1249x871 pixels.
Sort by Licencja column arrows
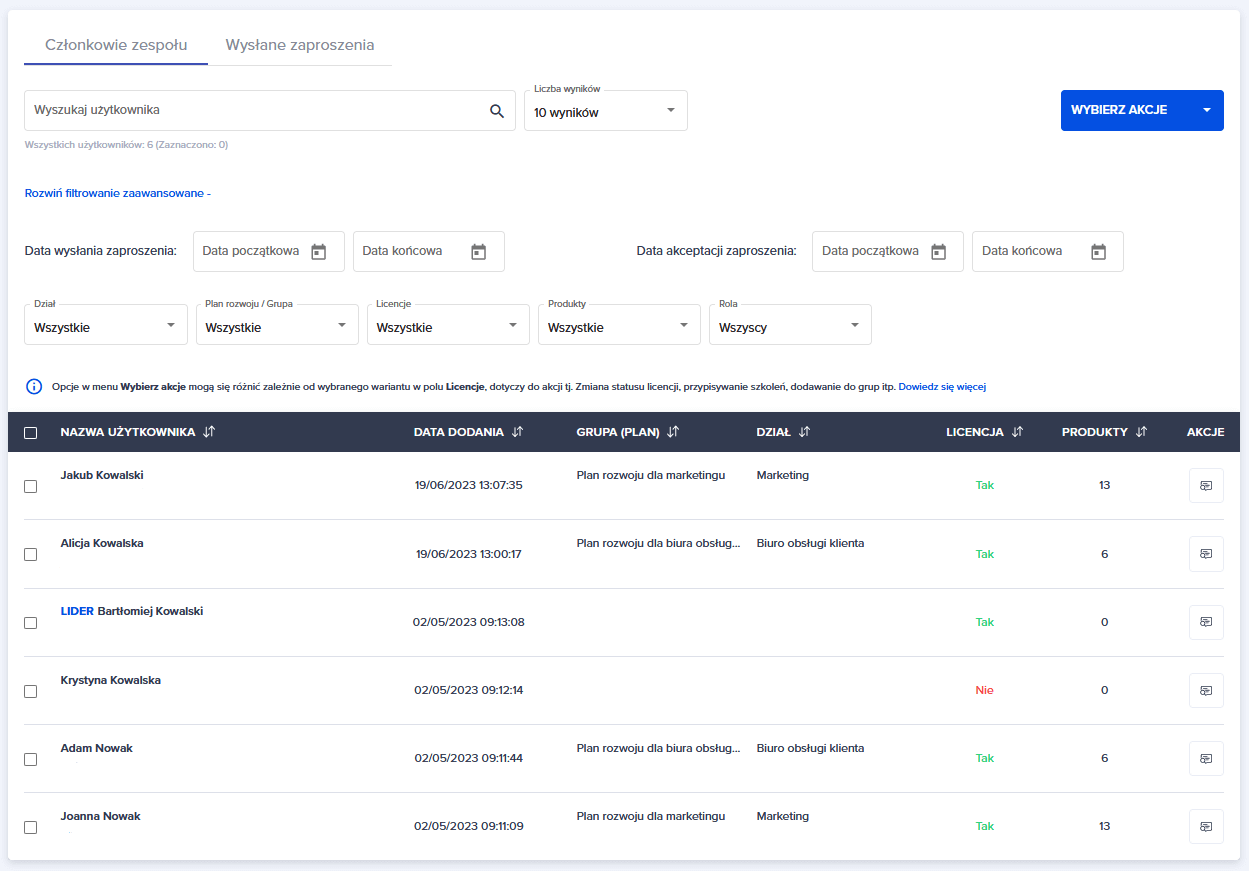(x=1017, y=432)
